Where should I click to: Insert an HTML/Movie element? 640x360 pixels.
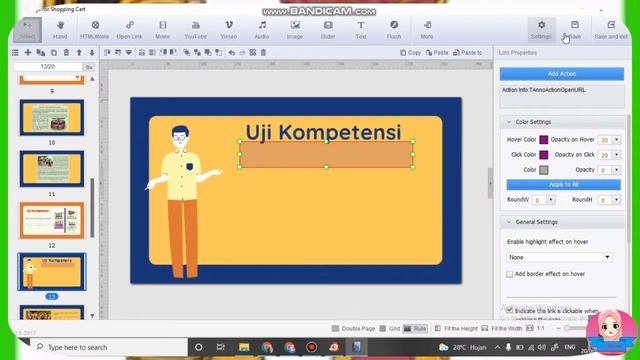point(95,30)
